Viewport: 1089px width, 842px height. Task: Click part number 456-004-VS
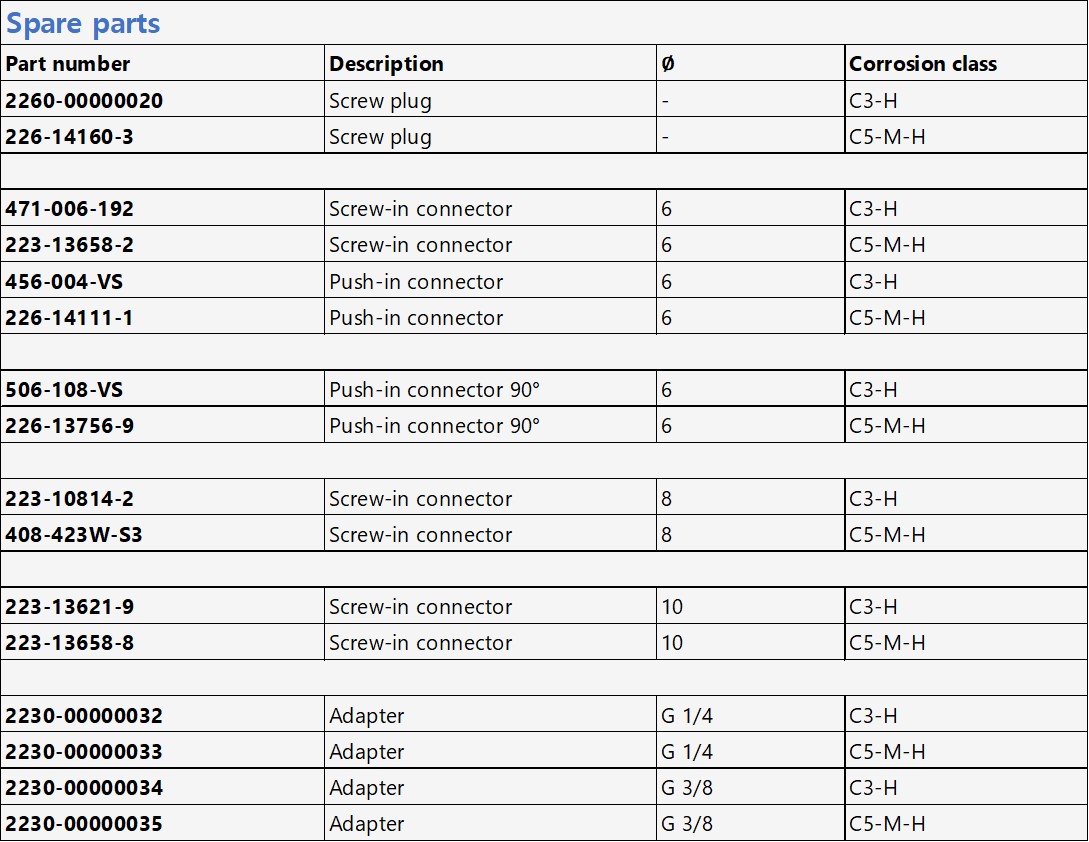64,282
